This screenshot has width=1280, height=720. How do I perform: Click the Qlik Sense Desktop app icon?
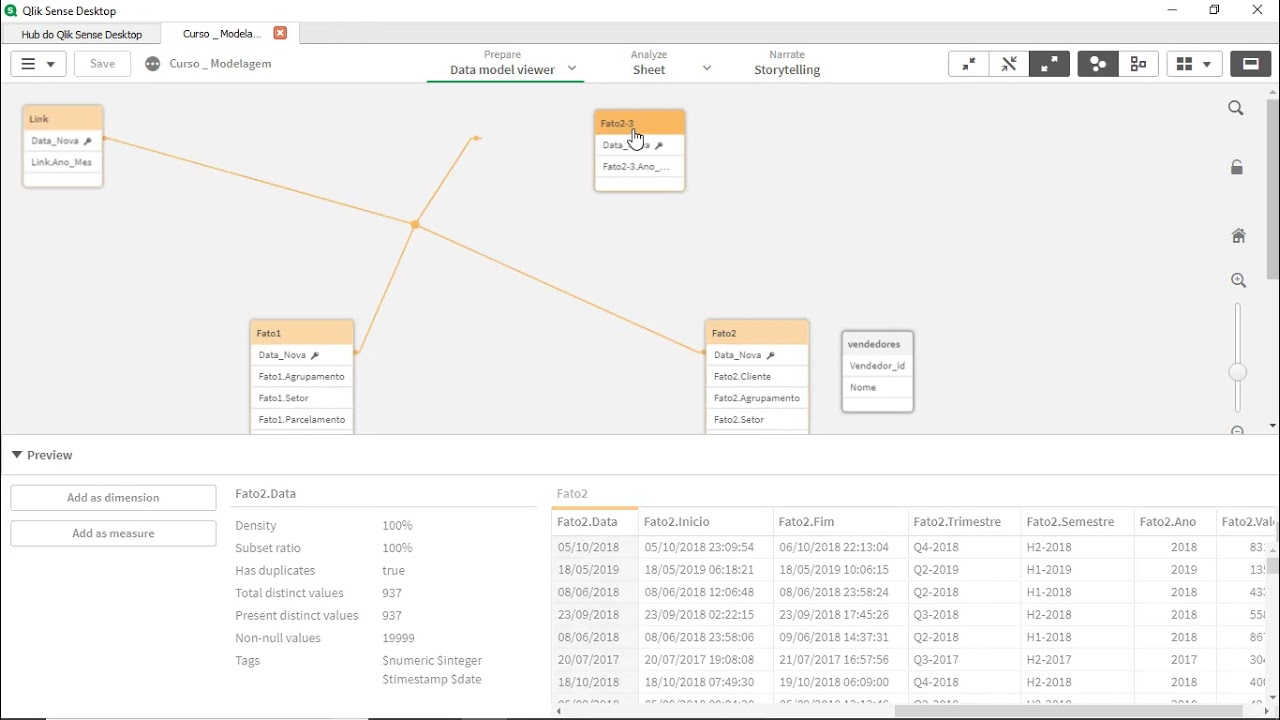(x=11, y=10)
